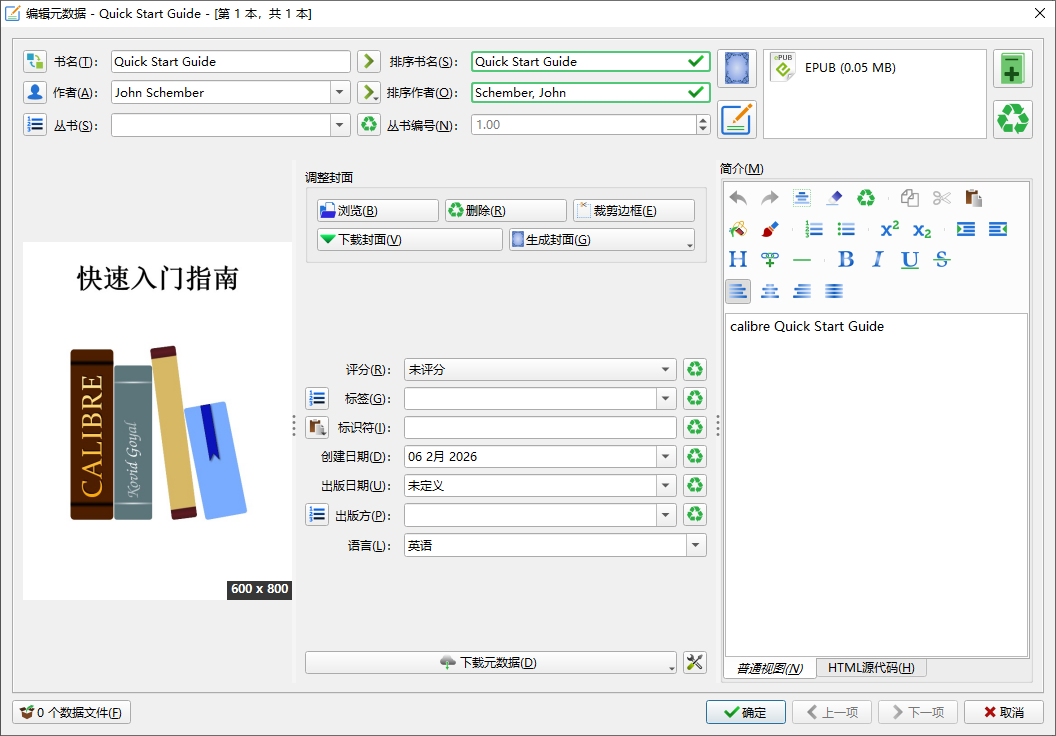Click the foreground color paintbrush icon

769,229
